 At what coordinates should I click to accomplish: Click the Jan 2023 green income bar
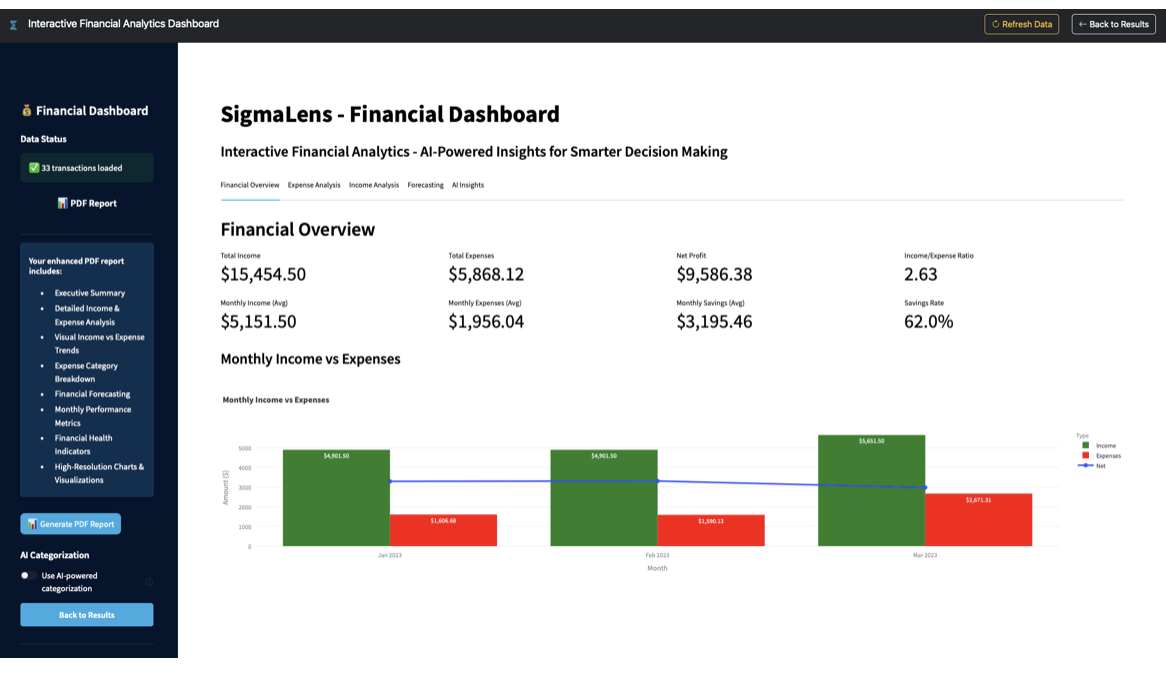coord(336,498)
